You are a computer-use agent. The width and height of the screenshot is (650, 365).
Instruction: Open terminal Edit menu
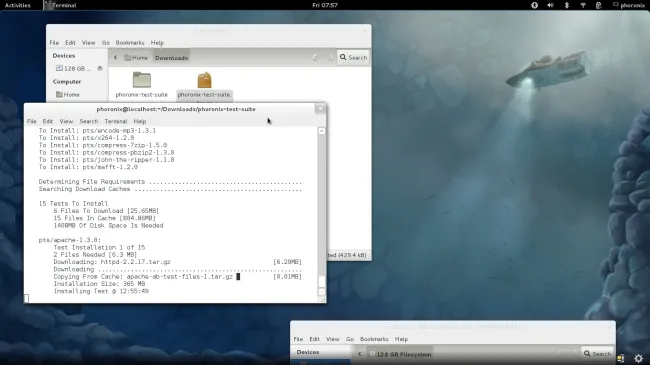[48, 122]
